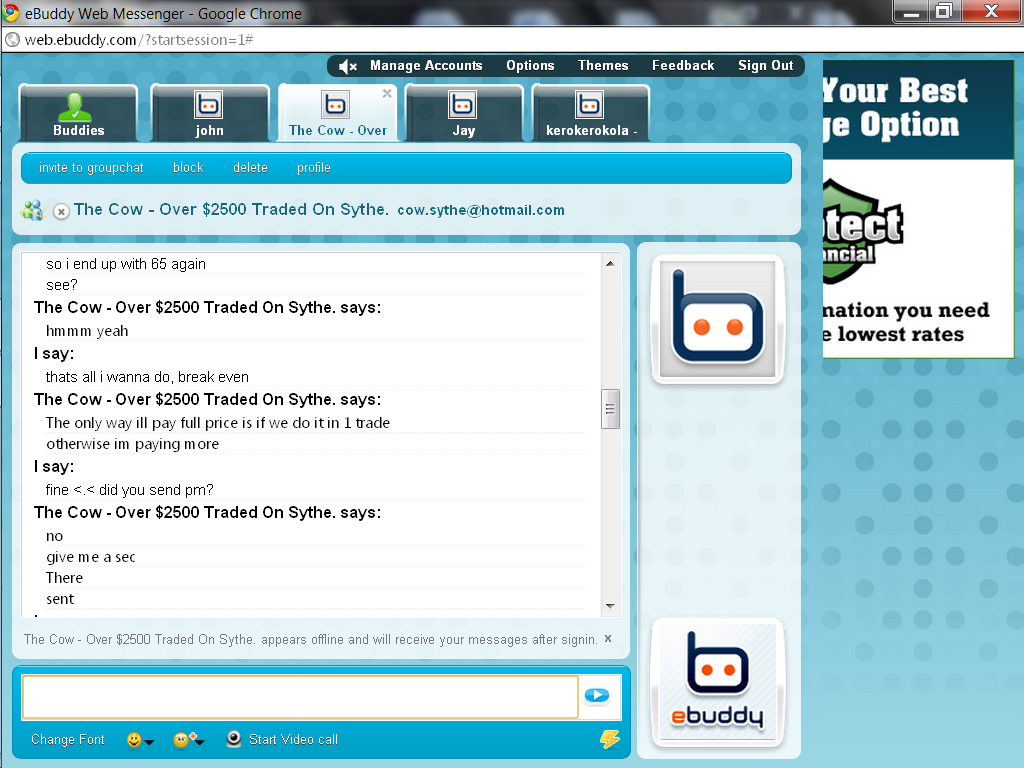Open the Options menu
The image size is (1024, 768).
530,65
